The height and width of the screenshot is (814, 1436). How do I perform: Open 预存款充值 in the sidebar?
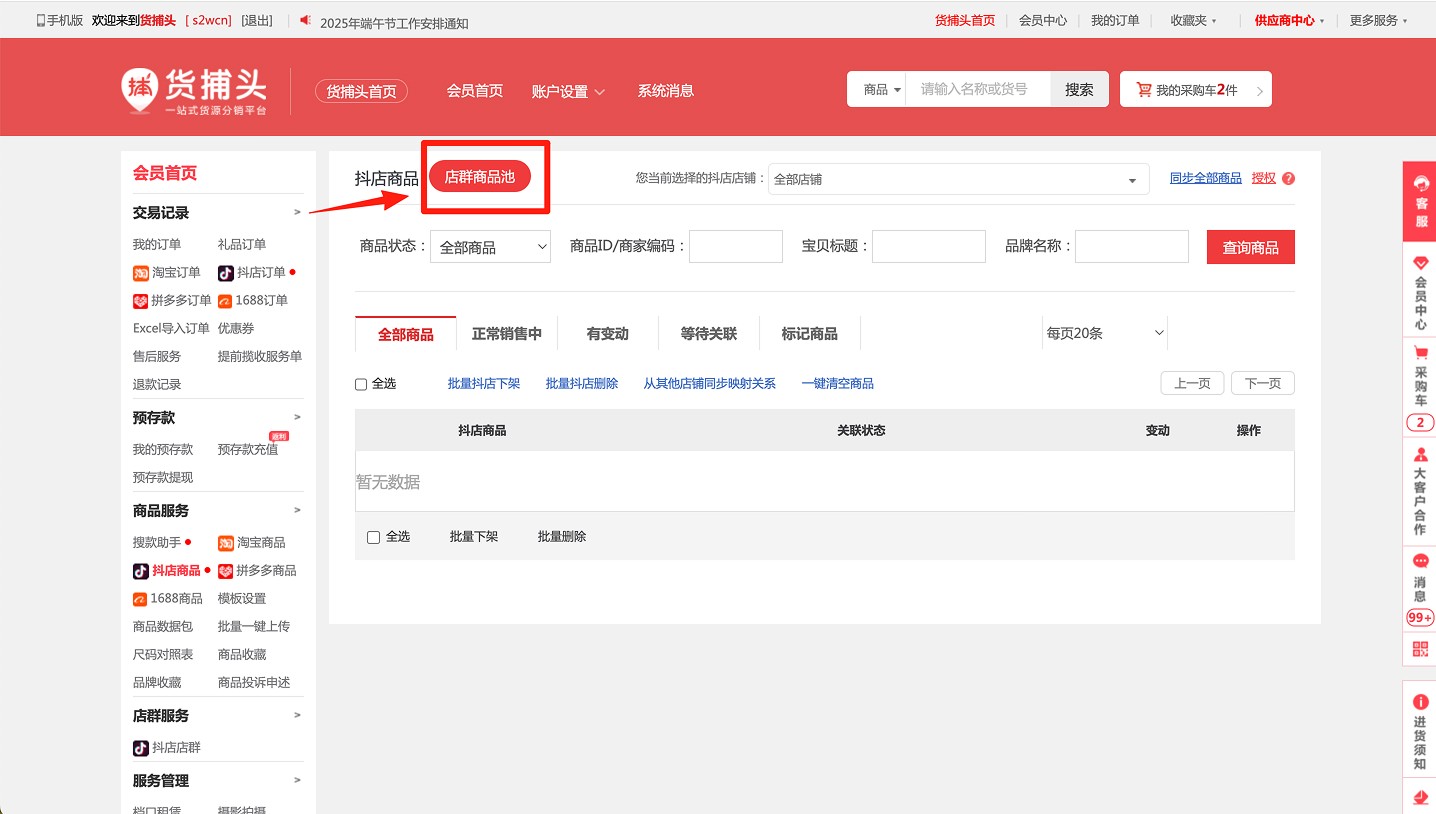click(x=248, y=450)
